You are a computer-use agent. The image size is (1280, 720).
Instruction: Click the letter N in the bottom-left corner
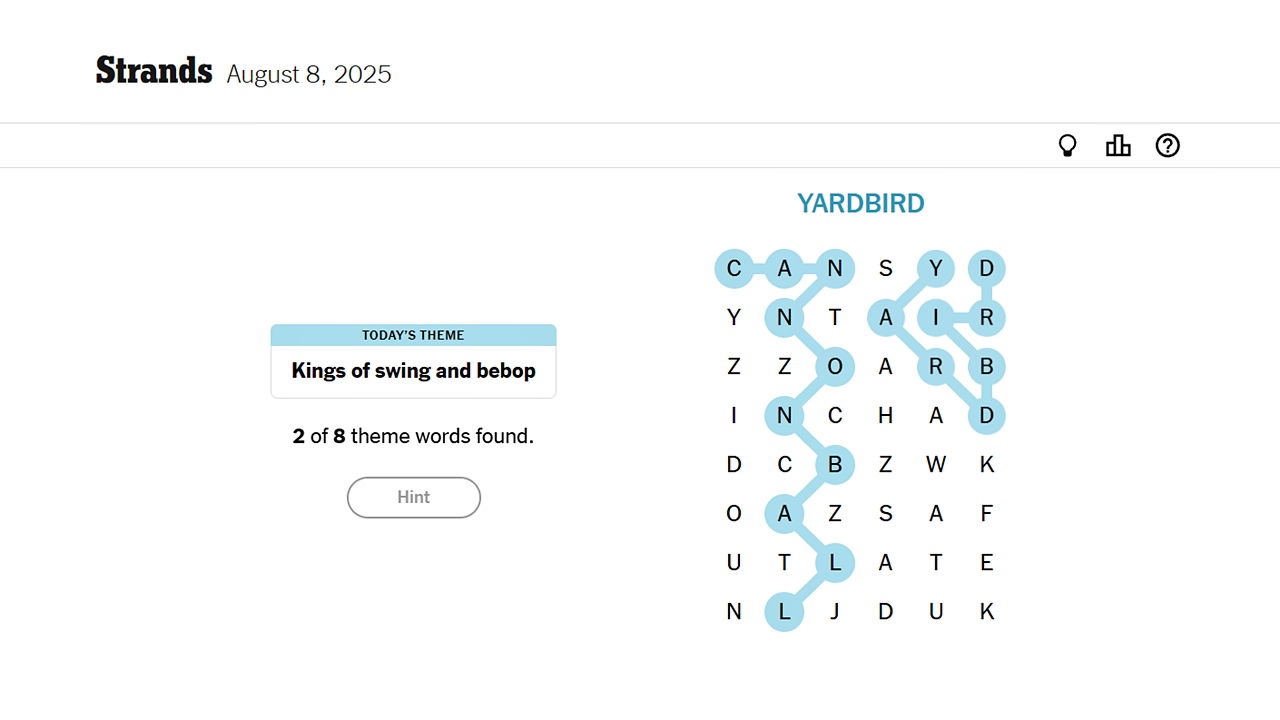734,611
